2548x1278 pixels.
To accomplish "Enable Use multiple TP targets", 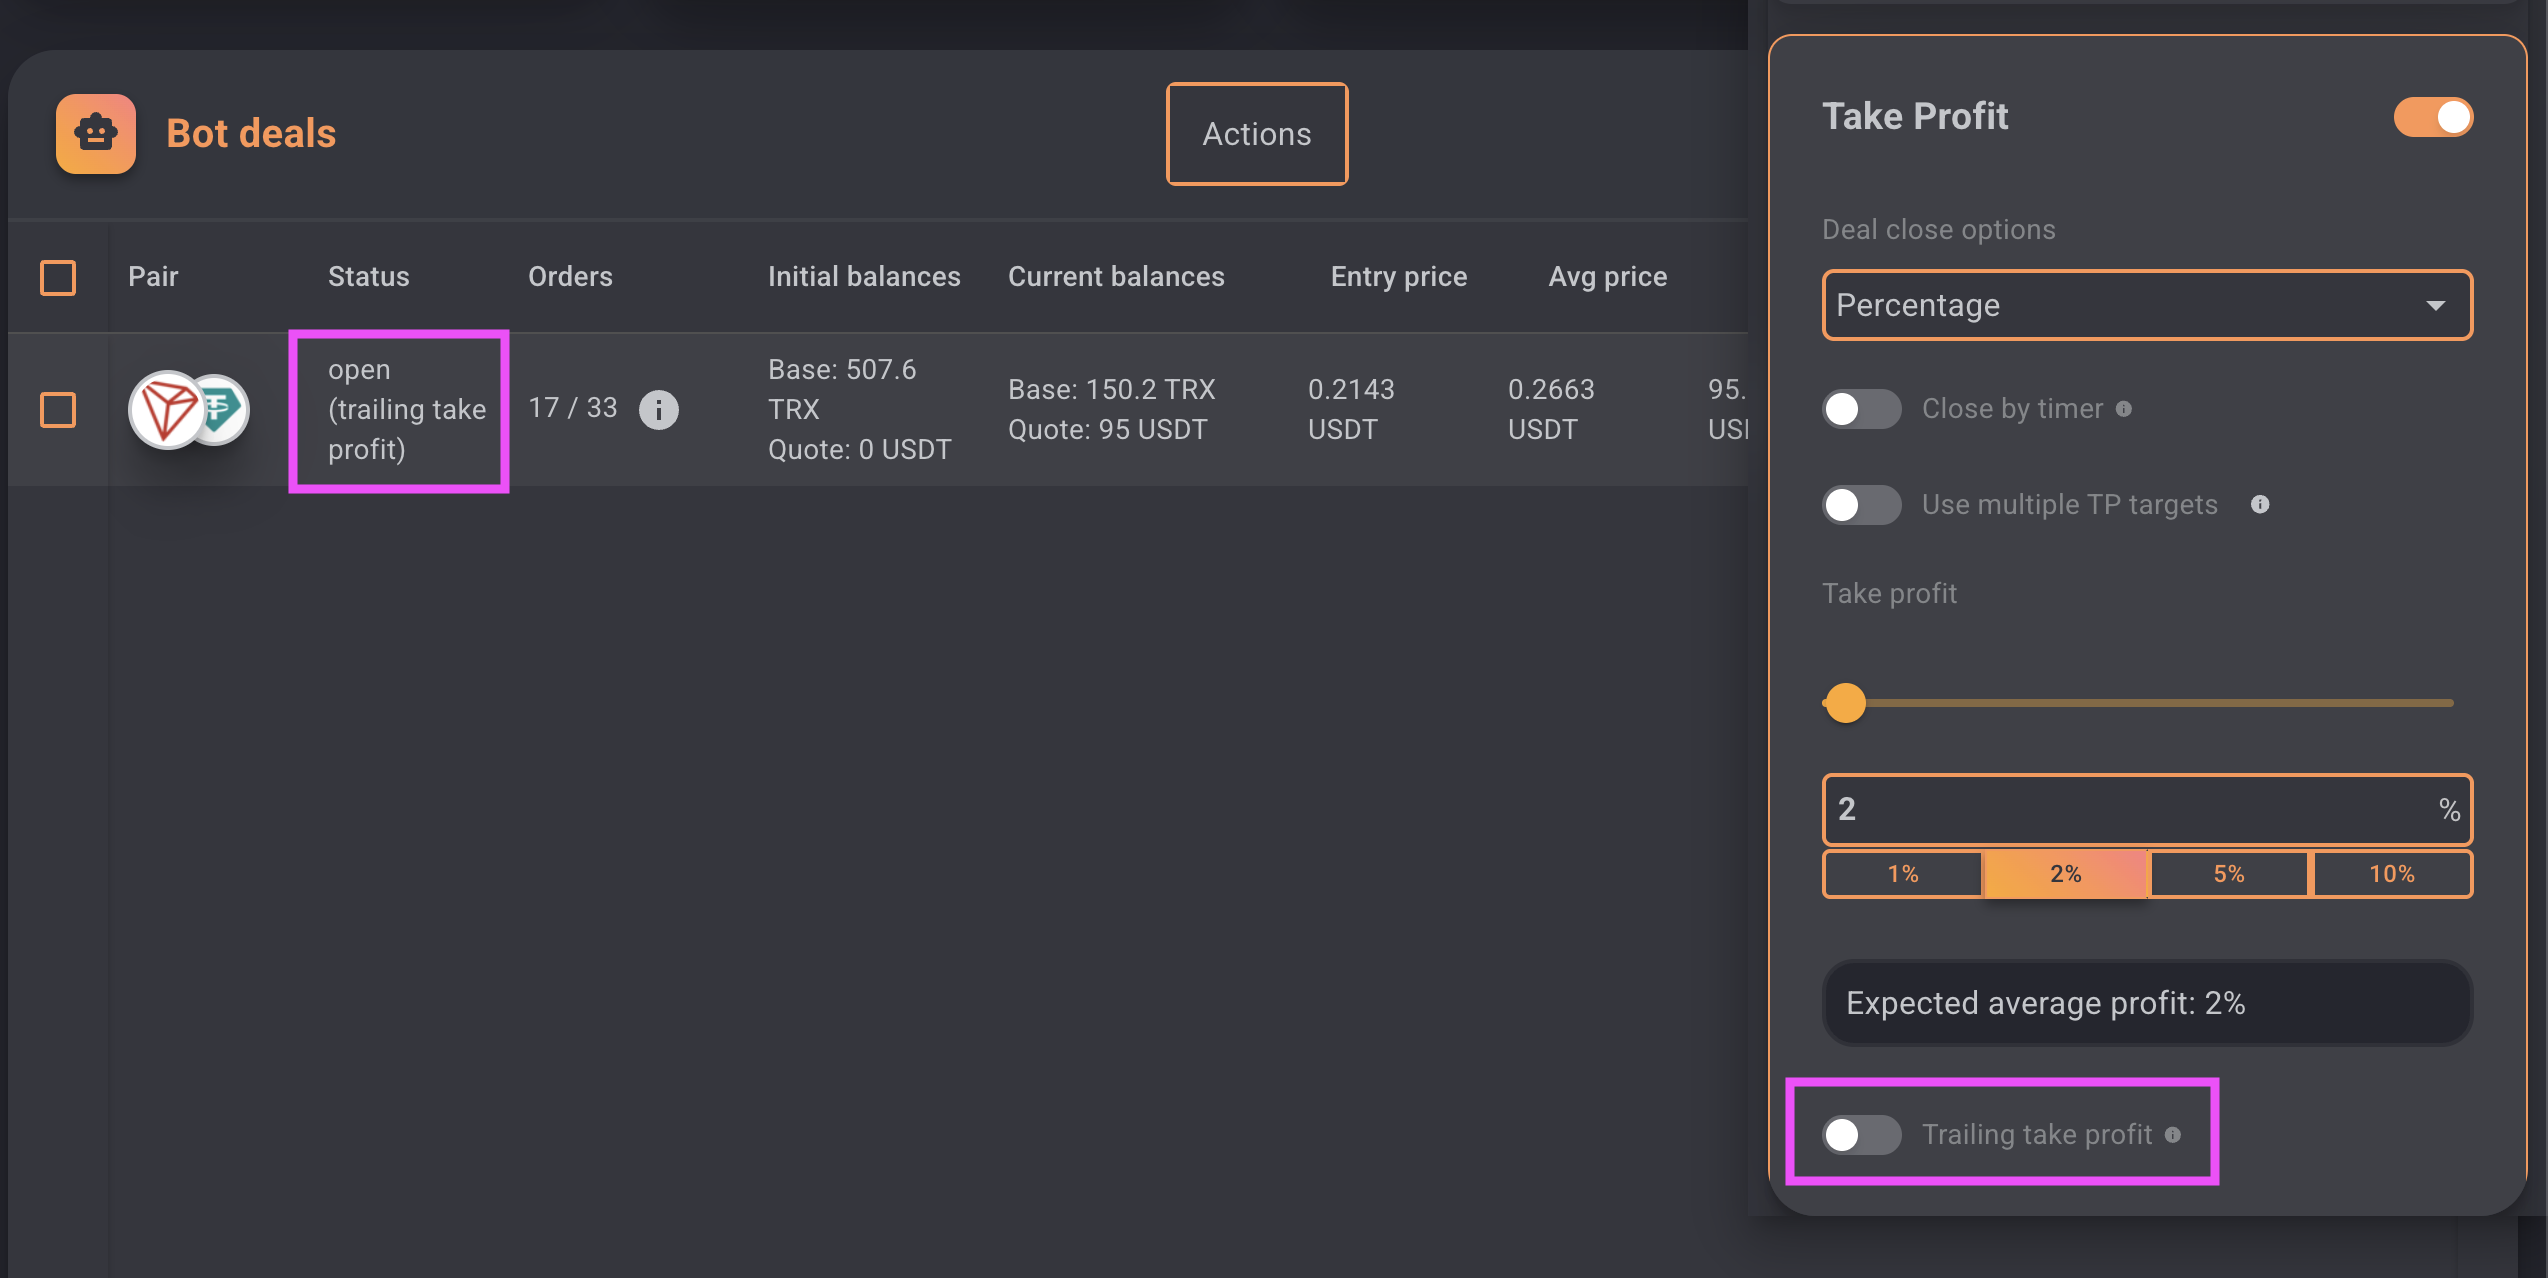I will coord(1861,505).
